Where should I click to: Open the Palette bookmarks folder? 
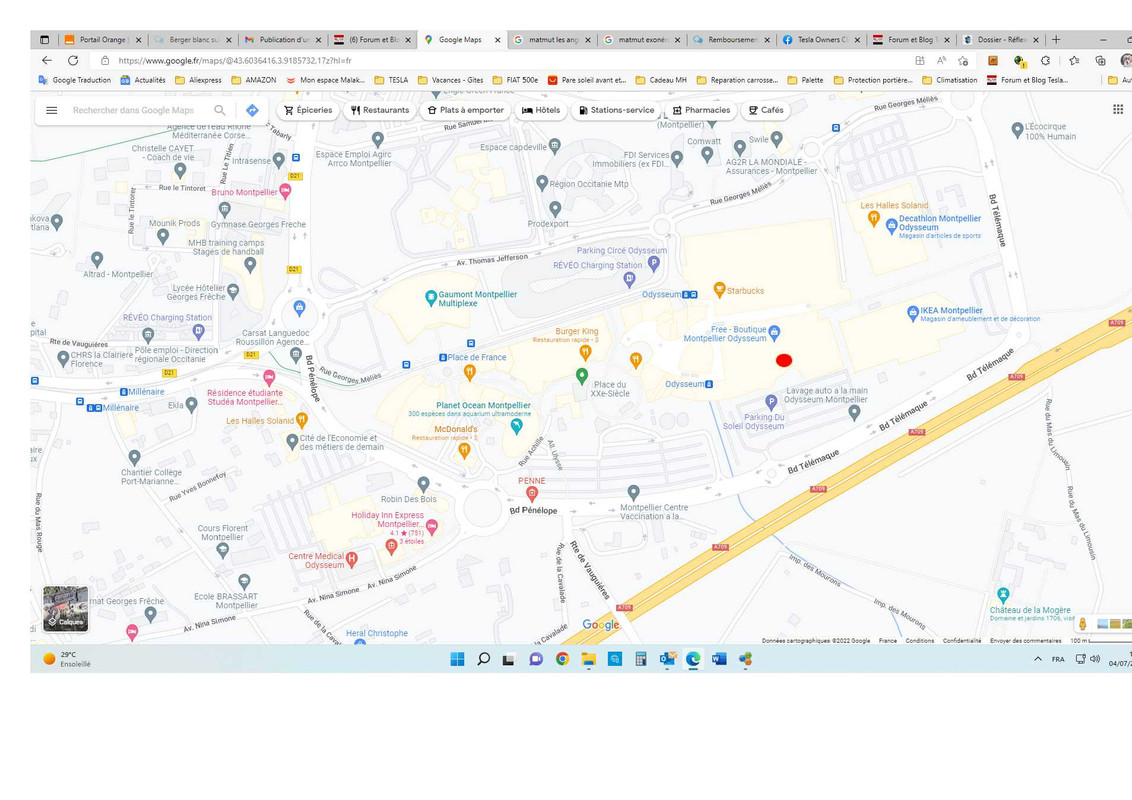point(805,80)
